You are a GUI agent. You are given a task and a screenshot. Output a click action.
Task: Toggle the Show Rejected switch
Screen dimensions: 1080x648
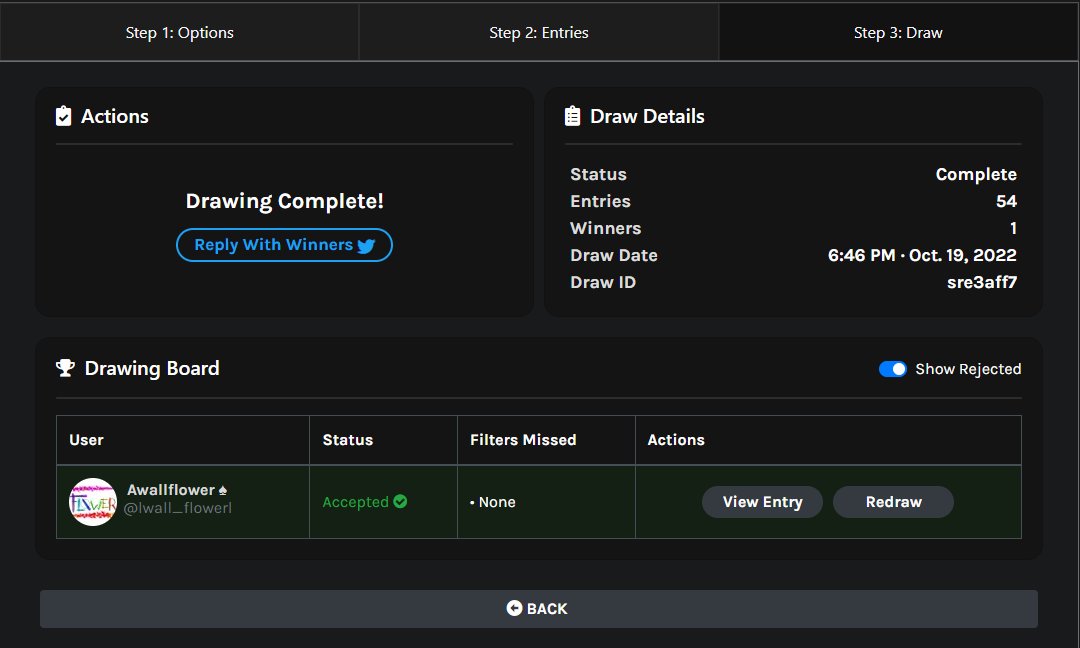coord(893,369)
